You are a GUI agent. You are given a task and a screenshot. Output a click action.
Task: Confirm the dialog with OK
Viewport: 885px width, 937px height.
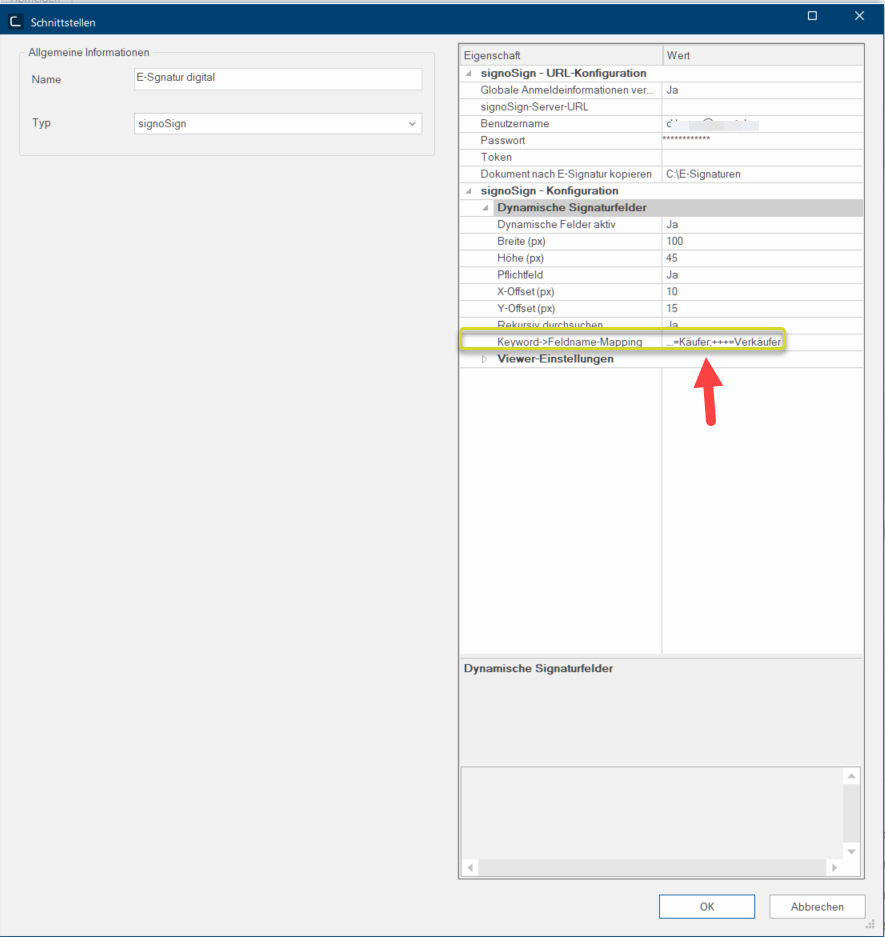(x=706, y=907)
